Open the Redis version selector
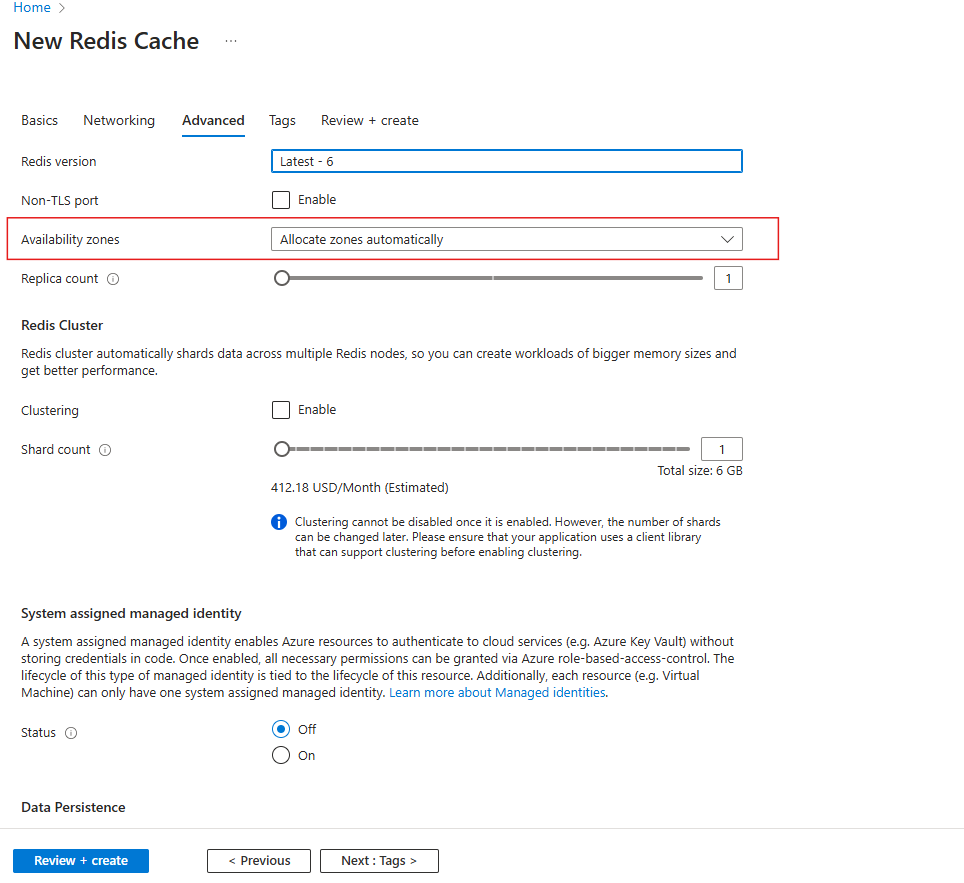This screenshot has width=964, height=883. pyautogui.click(x=506, y=161)
